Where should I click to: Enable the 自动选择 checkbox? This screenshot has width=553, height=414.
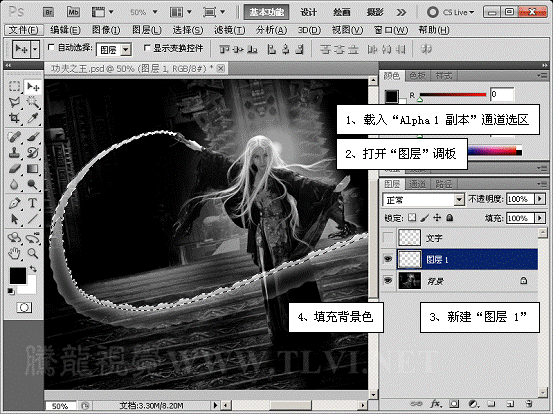pyautogui.click(x=51, y=47)
